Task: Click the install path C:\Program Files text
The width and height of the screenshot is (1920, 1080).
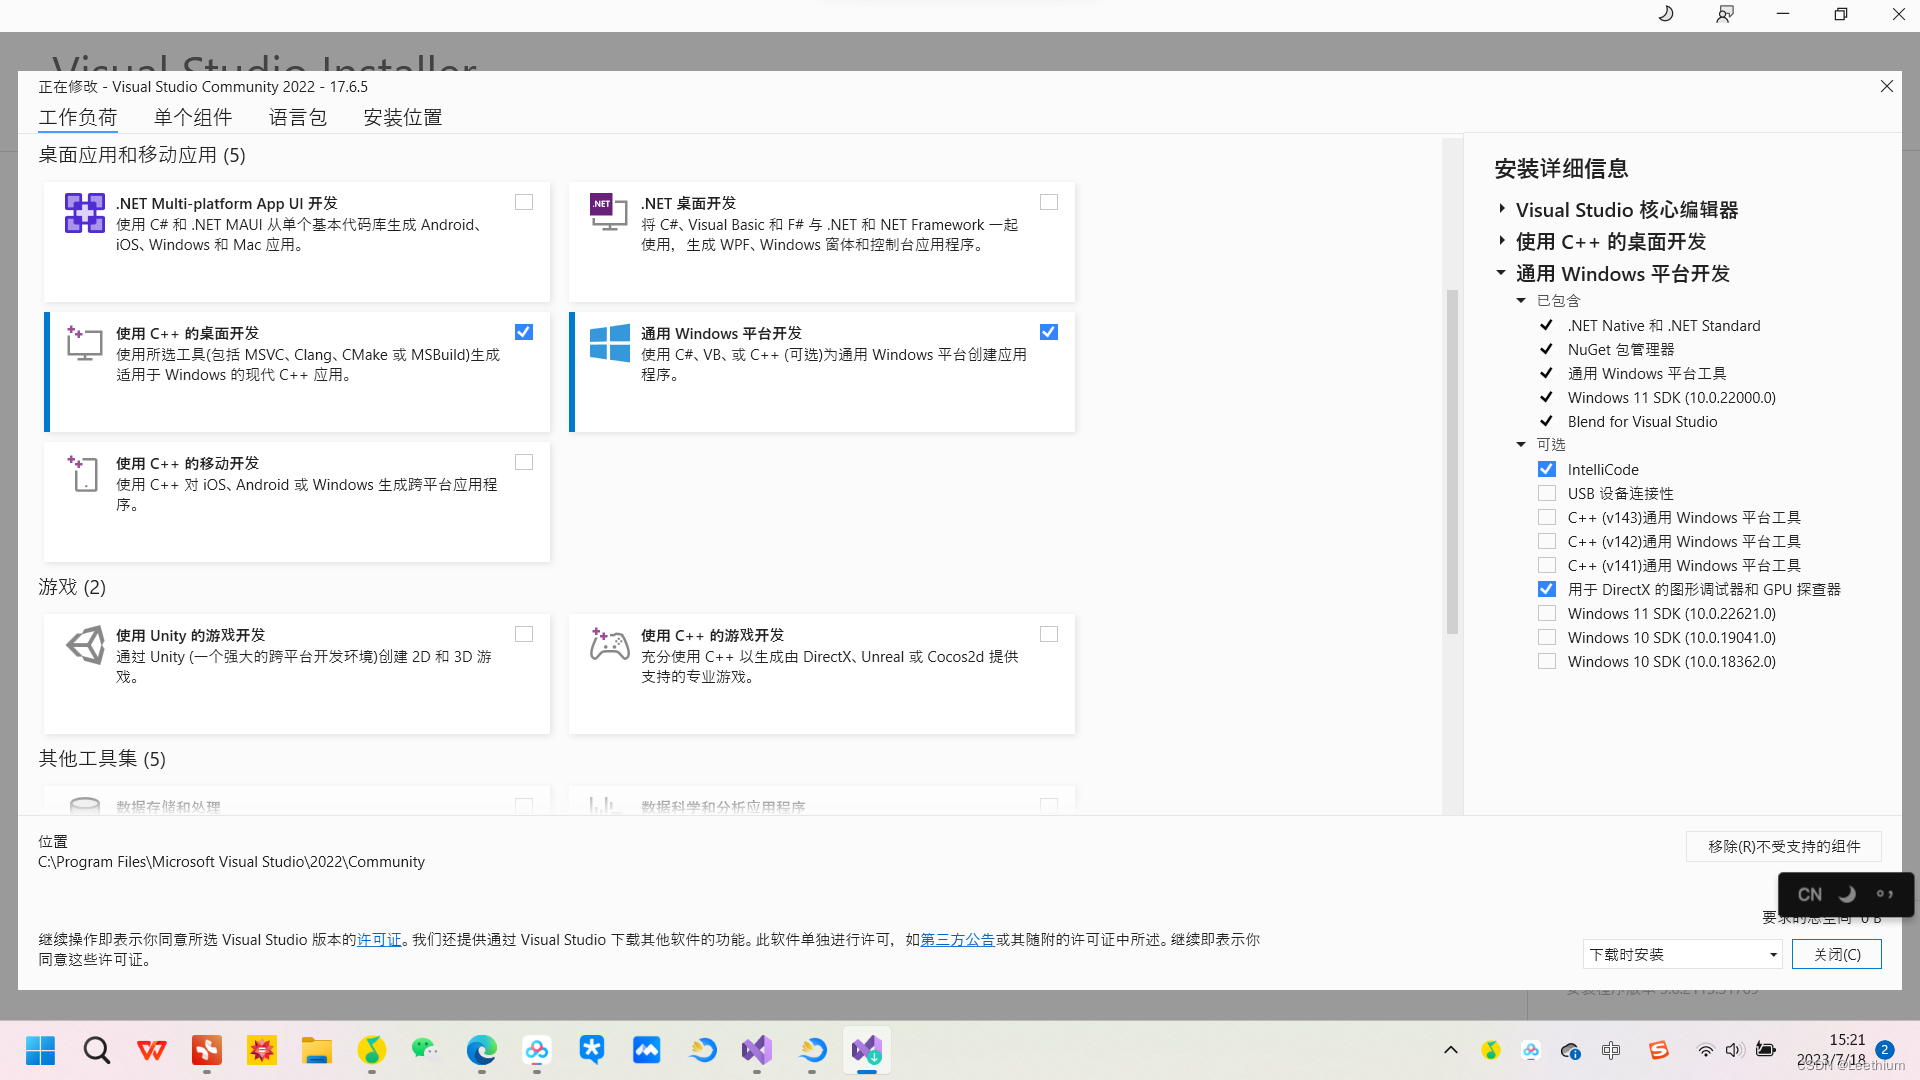Action: coord(231,862)
